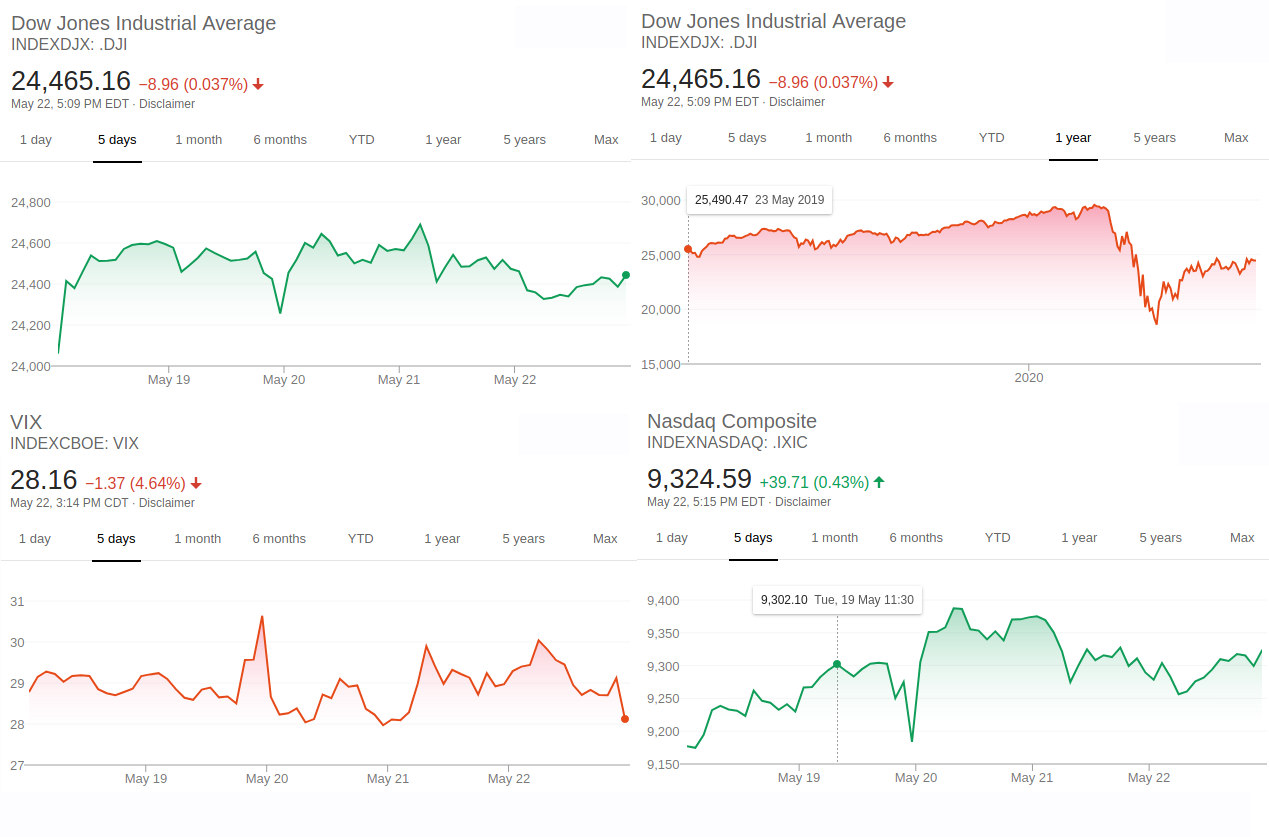Click the orange start dot on the Dow 1-year chart
1269x837 pixels.
(688, 249)
